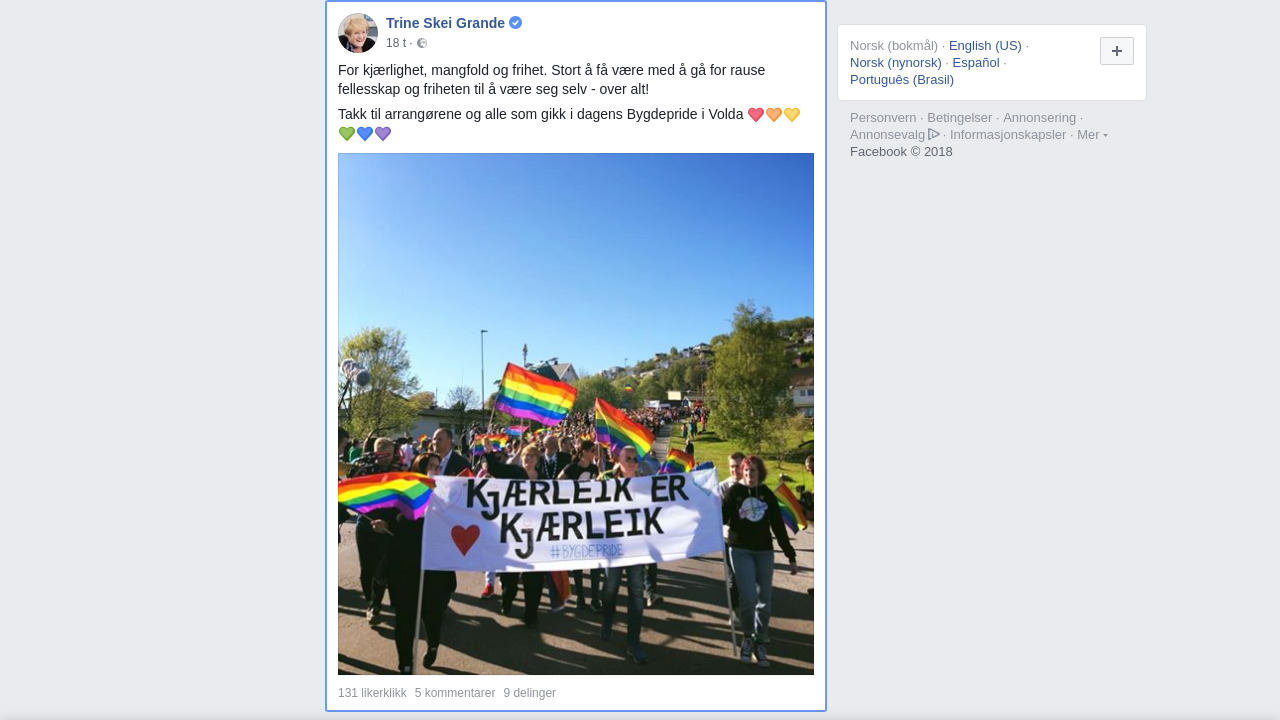Click the verified badge beside the name
The height and width of the screenshot is (720, 1280).
coord(516,23)
